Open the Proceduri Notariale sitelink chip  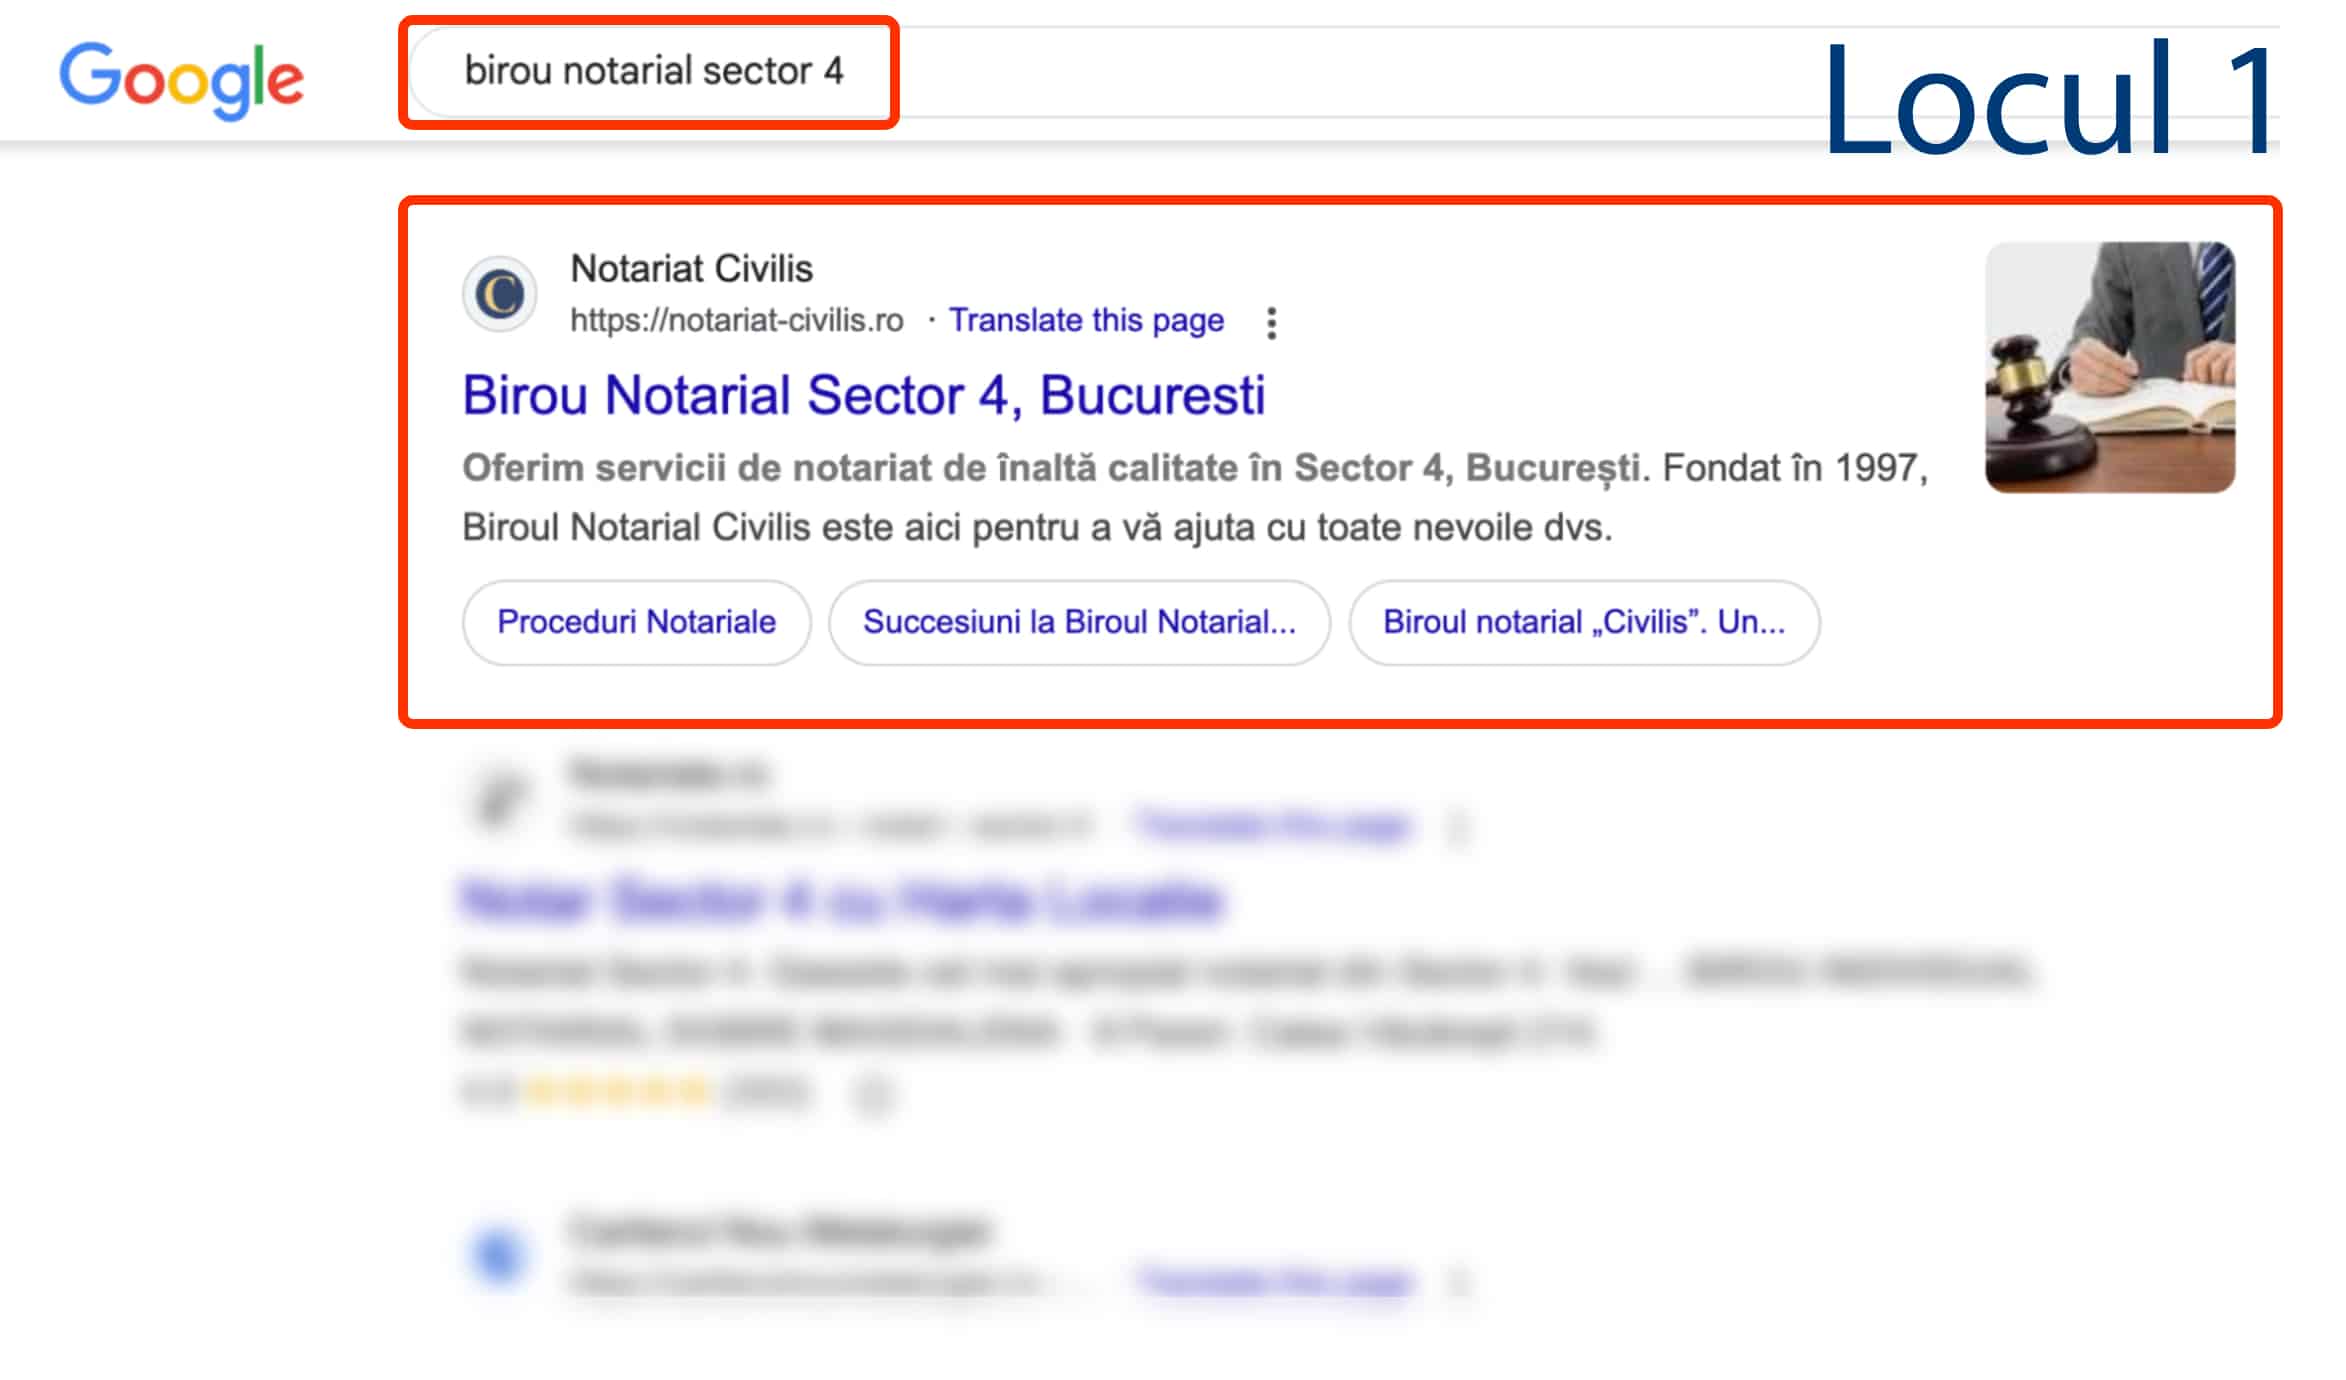click(x=636, y=622)
